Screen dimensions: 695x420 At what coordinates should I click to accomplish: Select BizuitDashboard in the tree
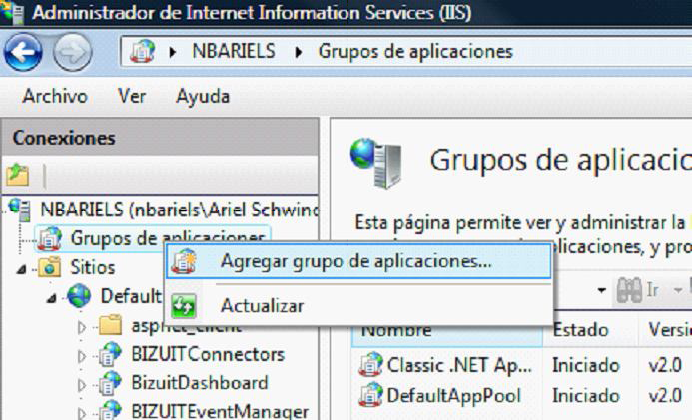(200, 383)
